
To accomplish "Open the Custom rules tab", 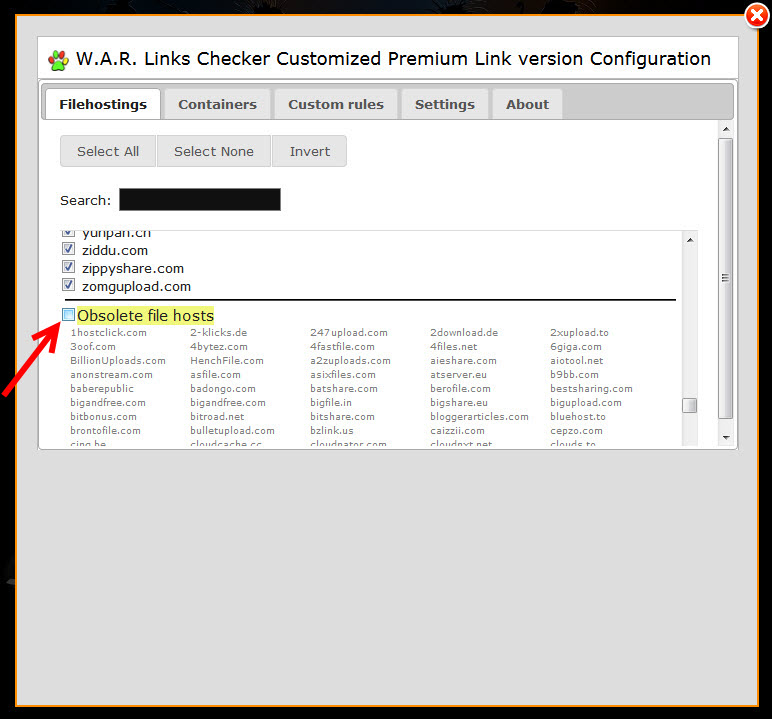I will coord(336,104).
